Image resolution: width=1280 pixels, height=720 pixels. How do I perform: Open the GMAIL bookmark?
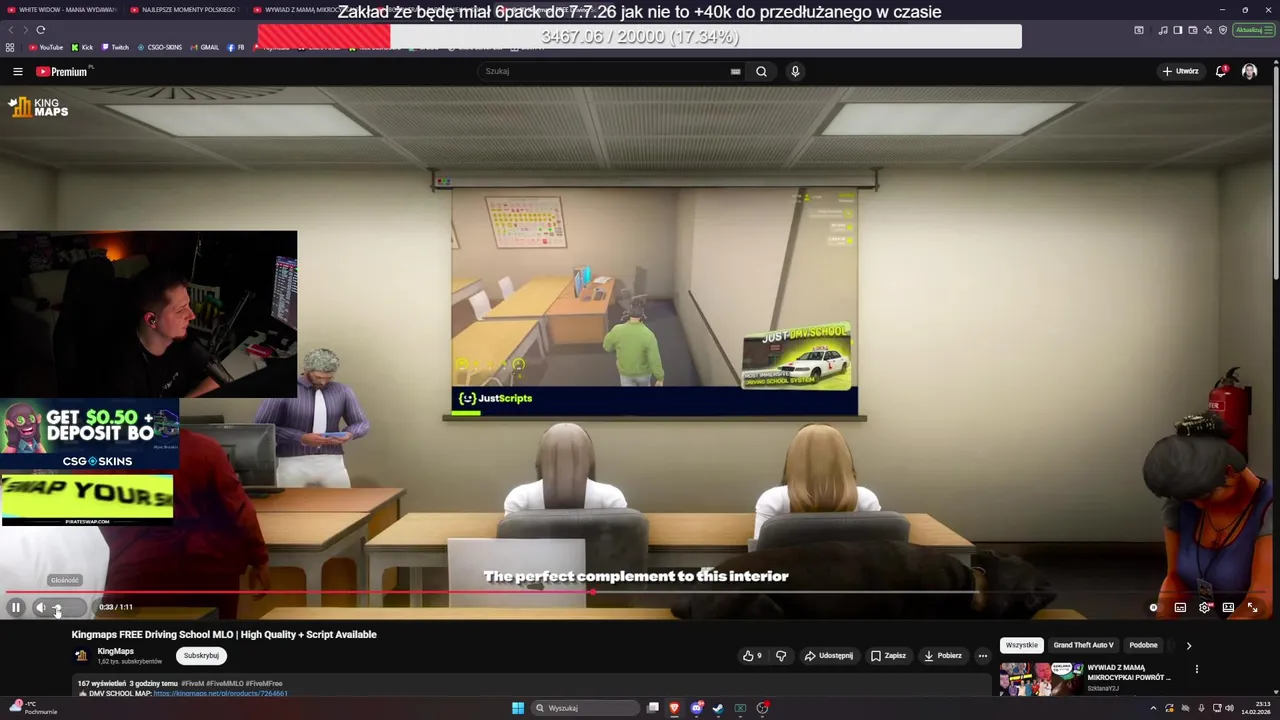point(204,47)
